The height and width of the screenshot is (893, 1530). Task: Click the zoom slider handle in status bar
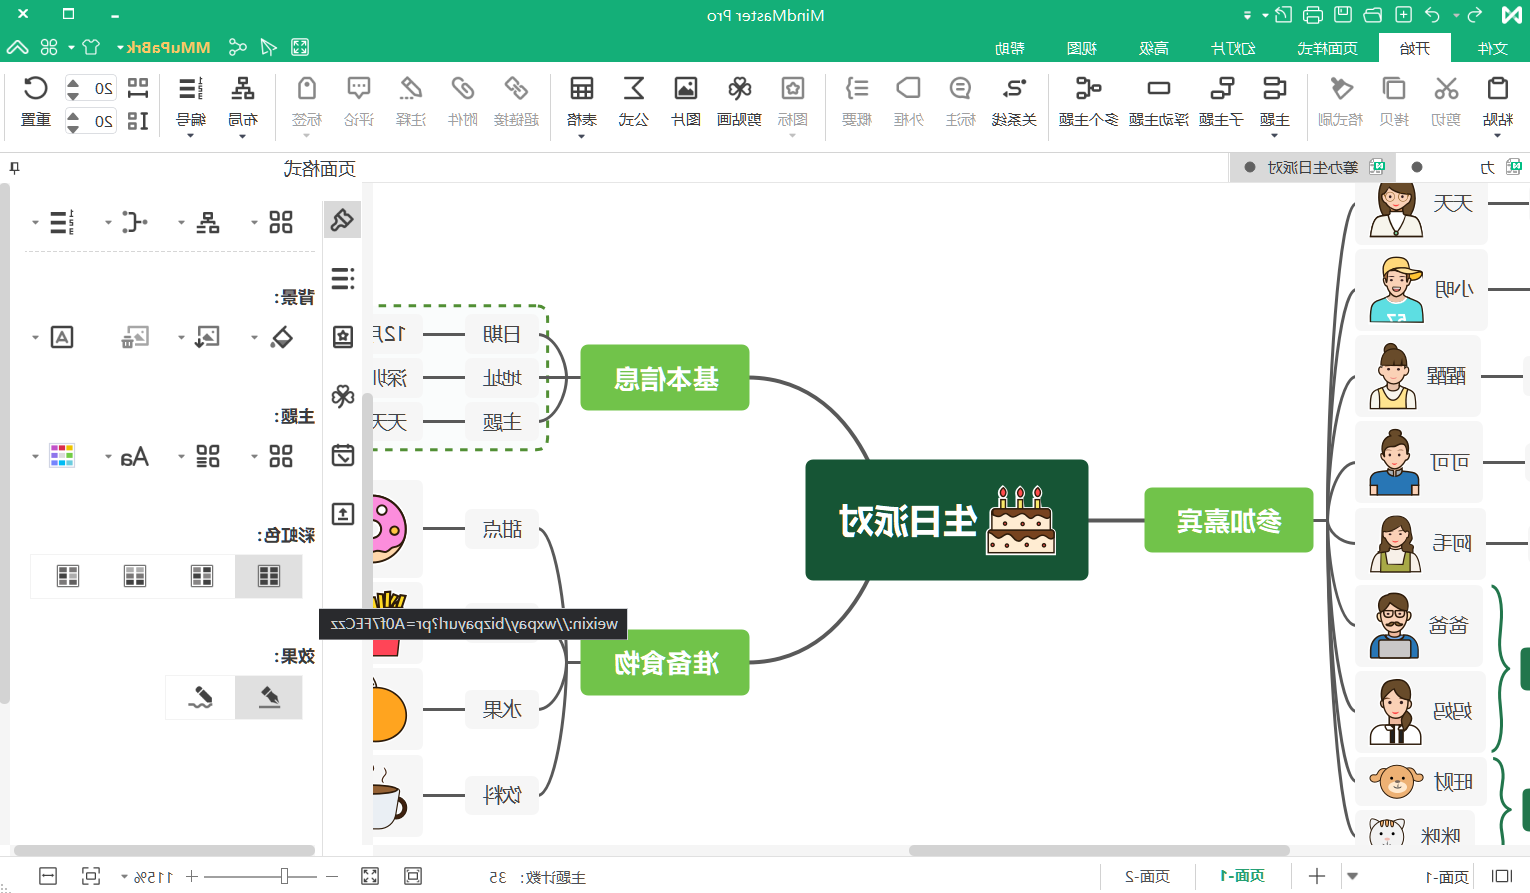point(284,876)
